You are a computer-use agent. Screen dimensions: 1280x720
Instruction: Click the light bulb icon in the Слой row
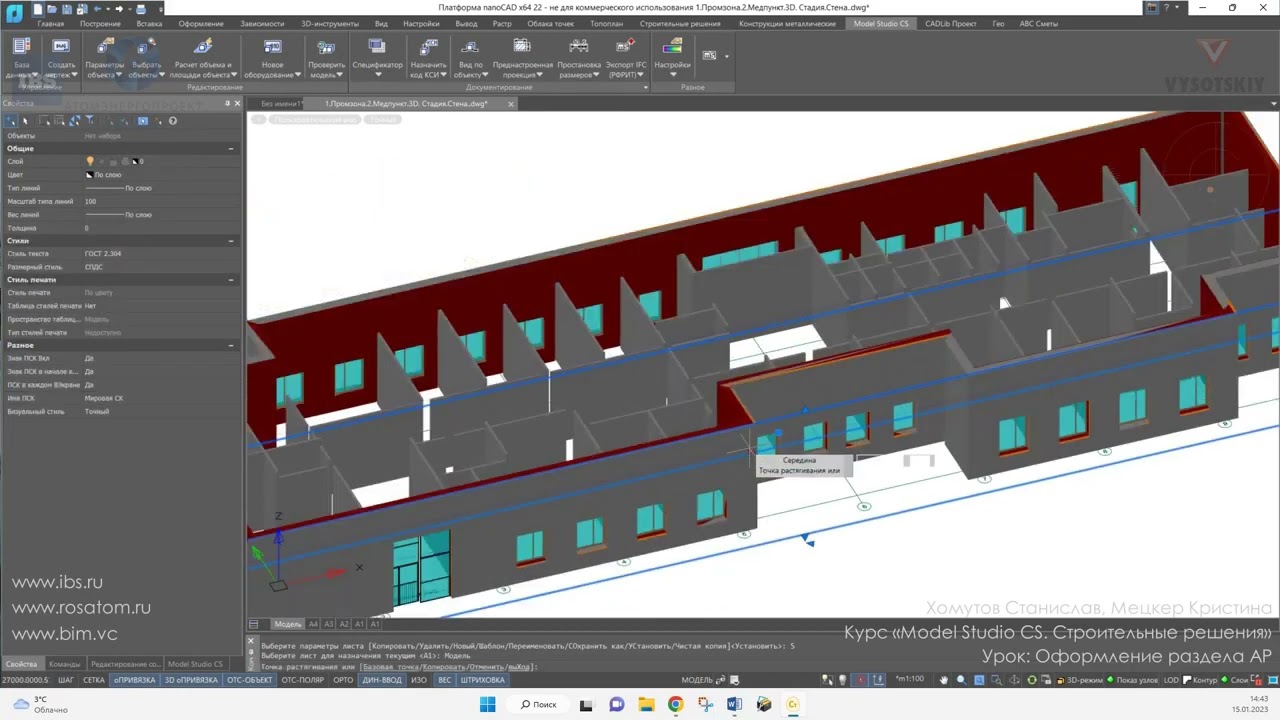point(90,161)
